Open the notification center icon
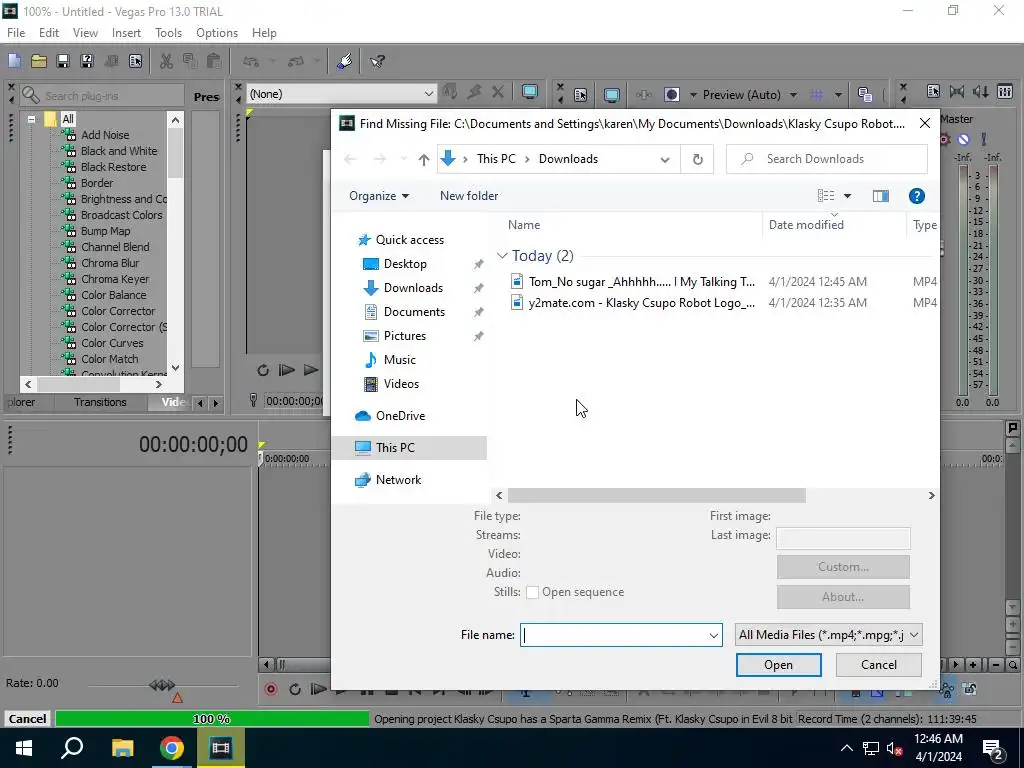Viewport: 1024px width, 768px height. pos(993,748)
